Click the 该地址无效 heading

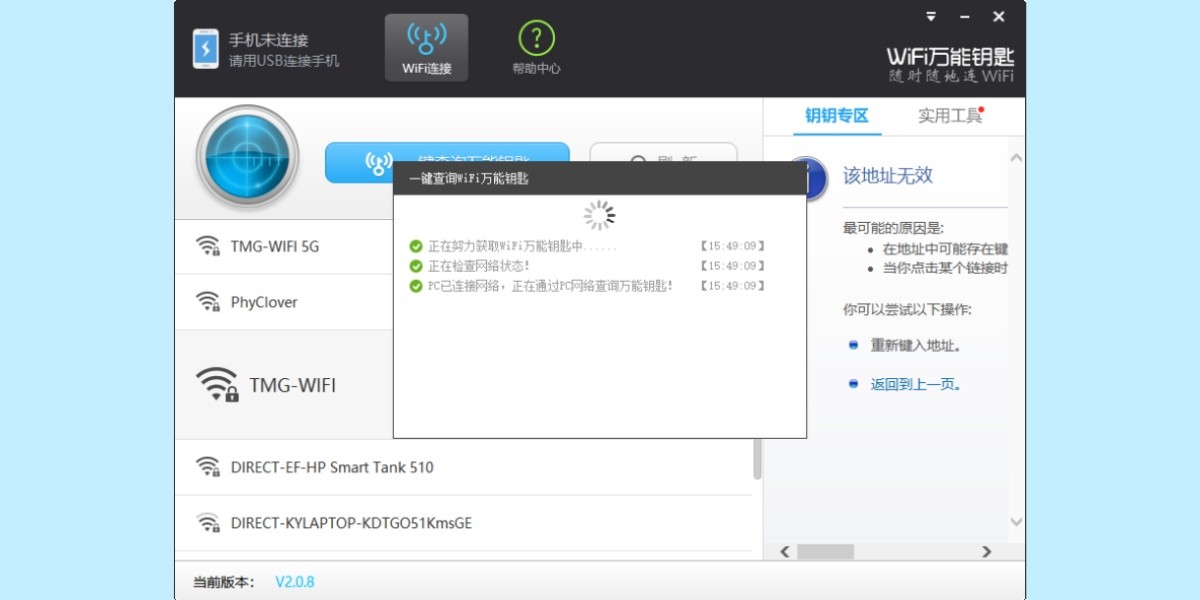click(888, 175)
